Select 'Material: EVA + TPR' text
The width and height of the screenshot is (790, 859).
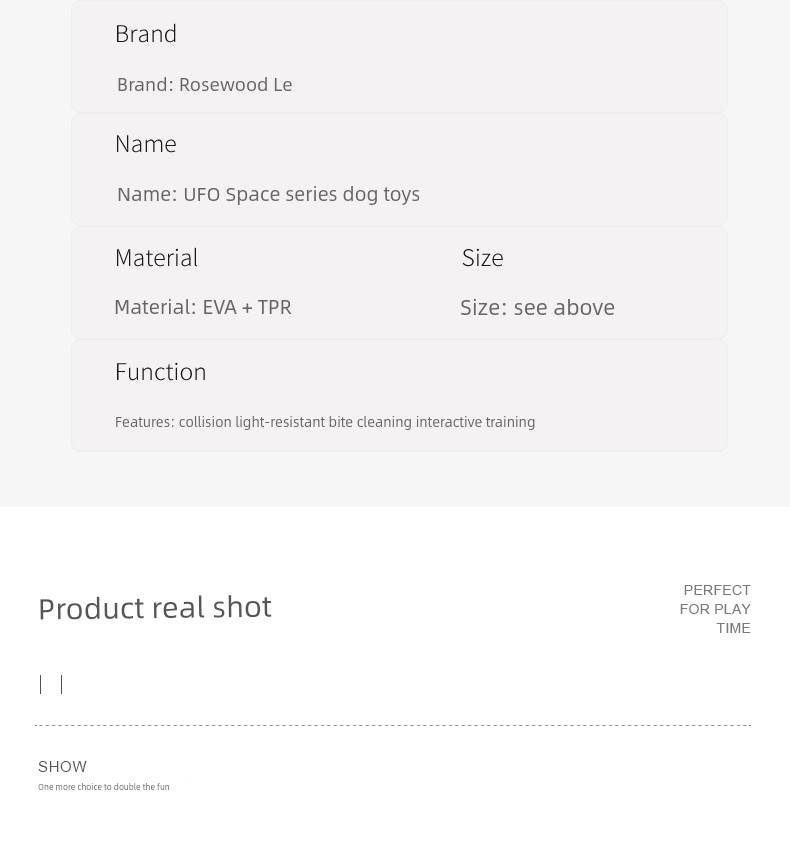pos(203,307)
